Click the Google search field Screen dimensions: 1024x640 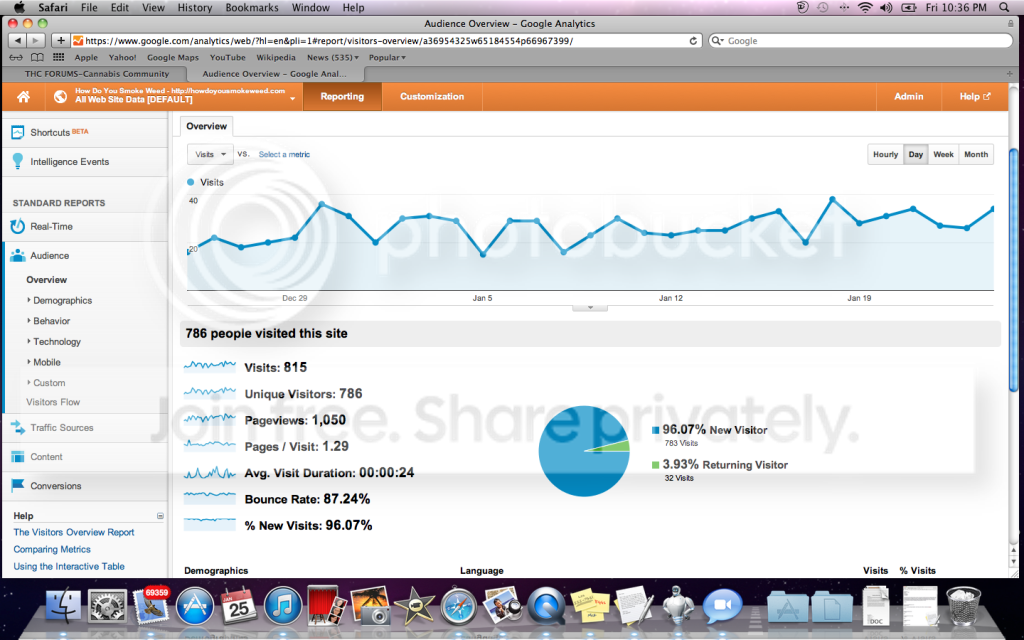click(861, 40)
